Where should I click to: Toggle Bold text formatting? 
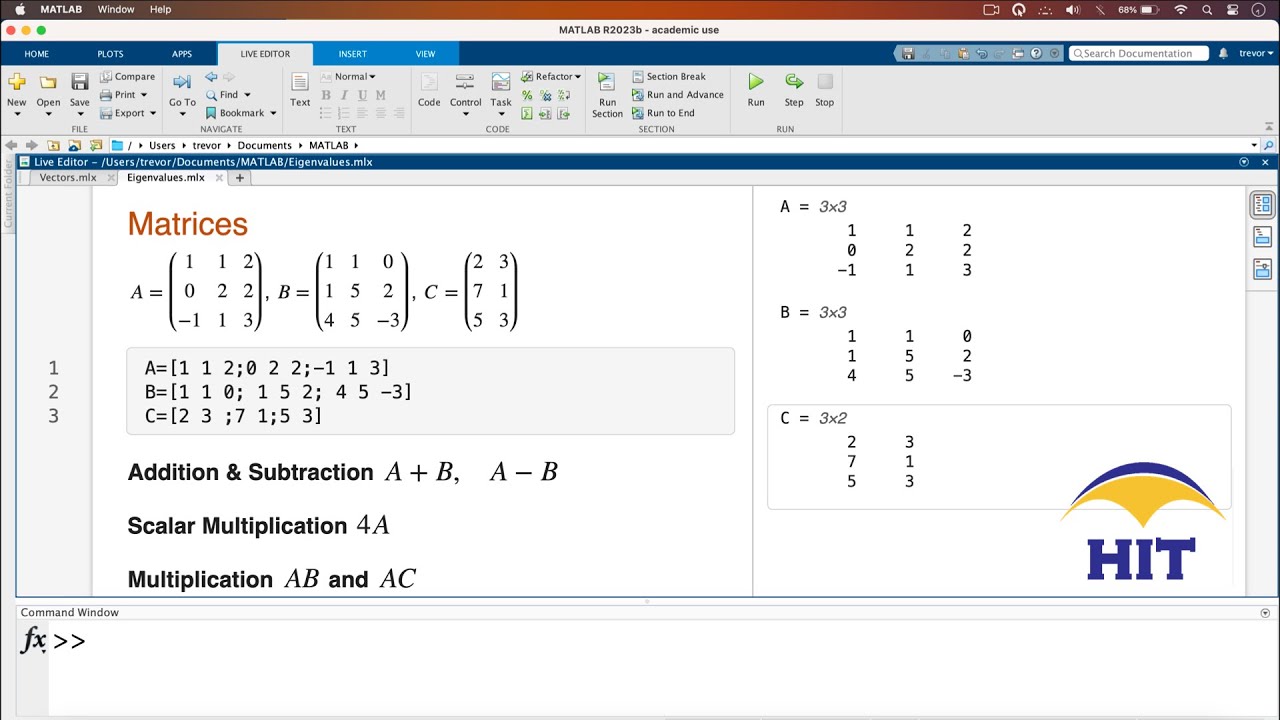coord(326,95)
